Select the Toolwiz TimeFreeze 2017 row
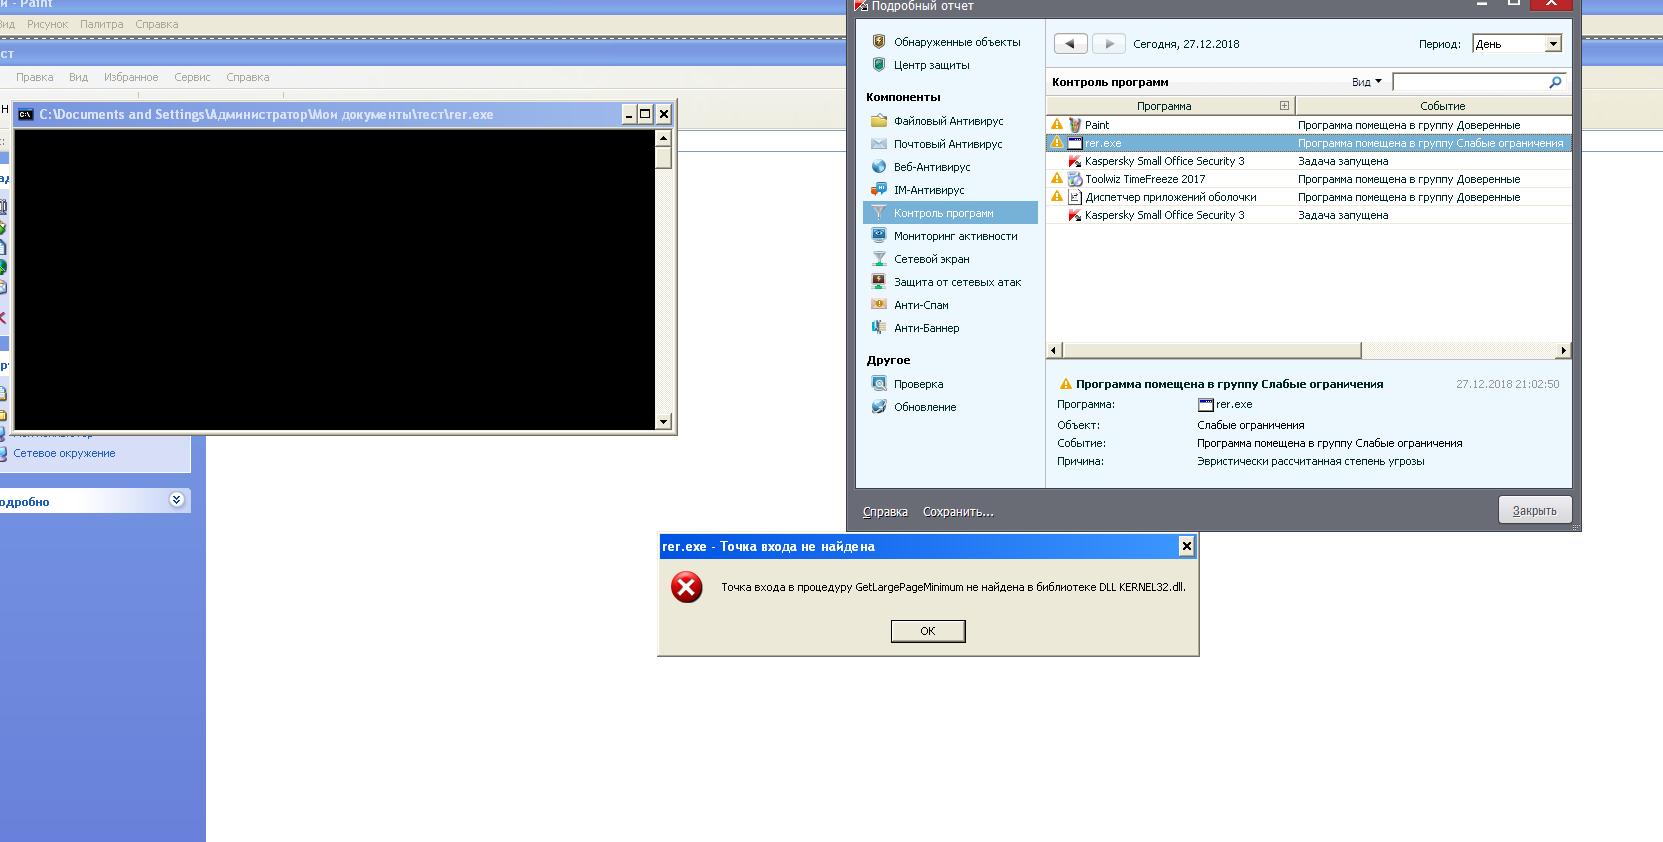The height and width of the screenshot is (842, 1663). 1308,179
